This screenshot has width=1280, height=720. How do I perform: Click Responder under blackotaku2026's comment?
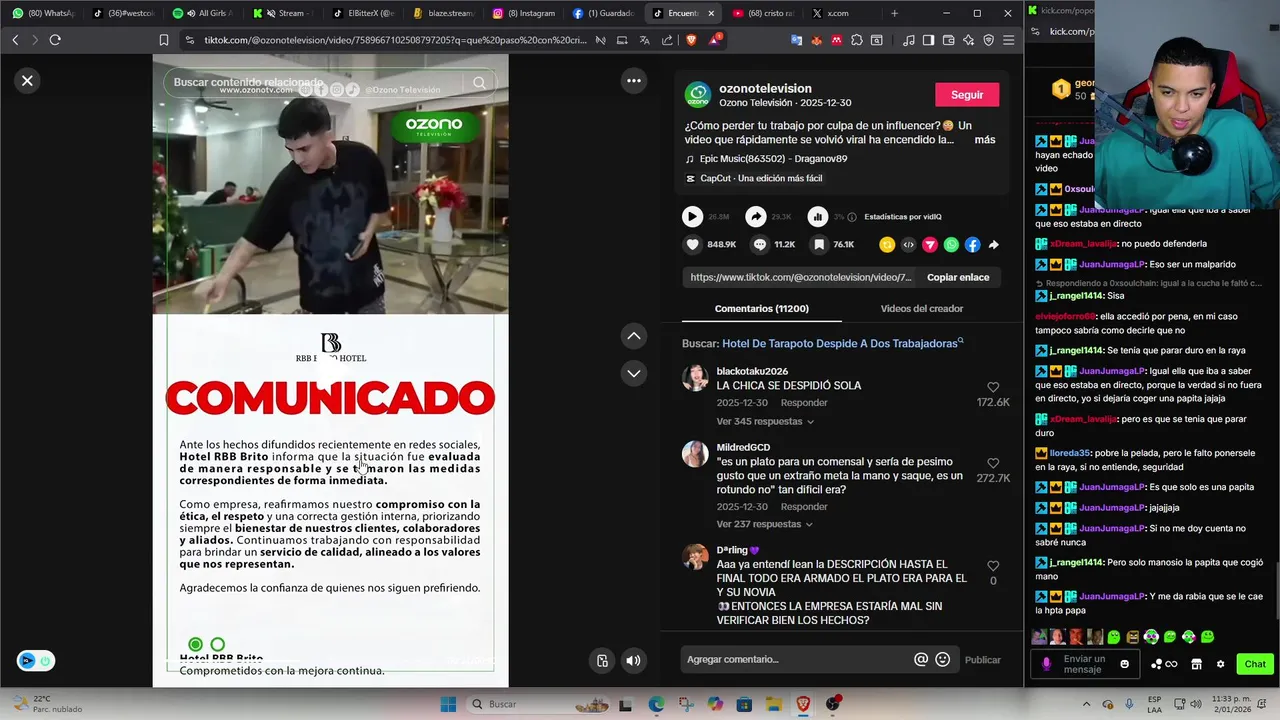[x=804, y=403]
